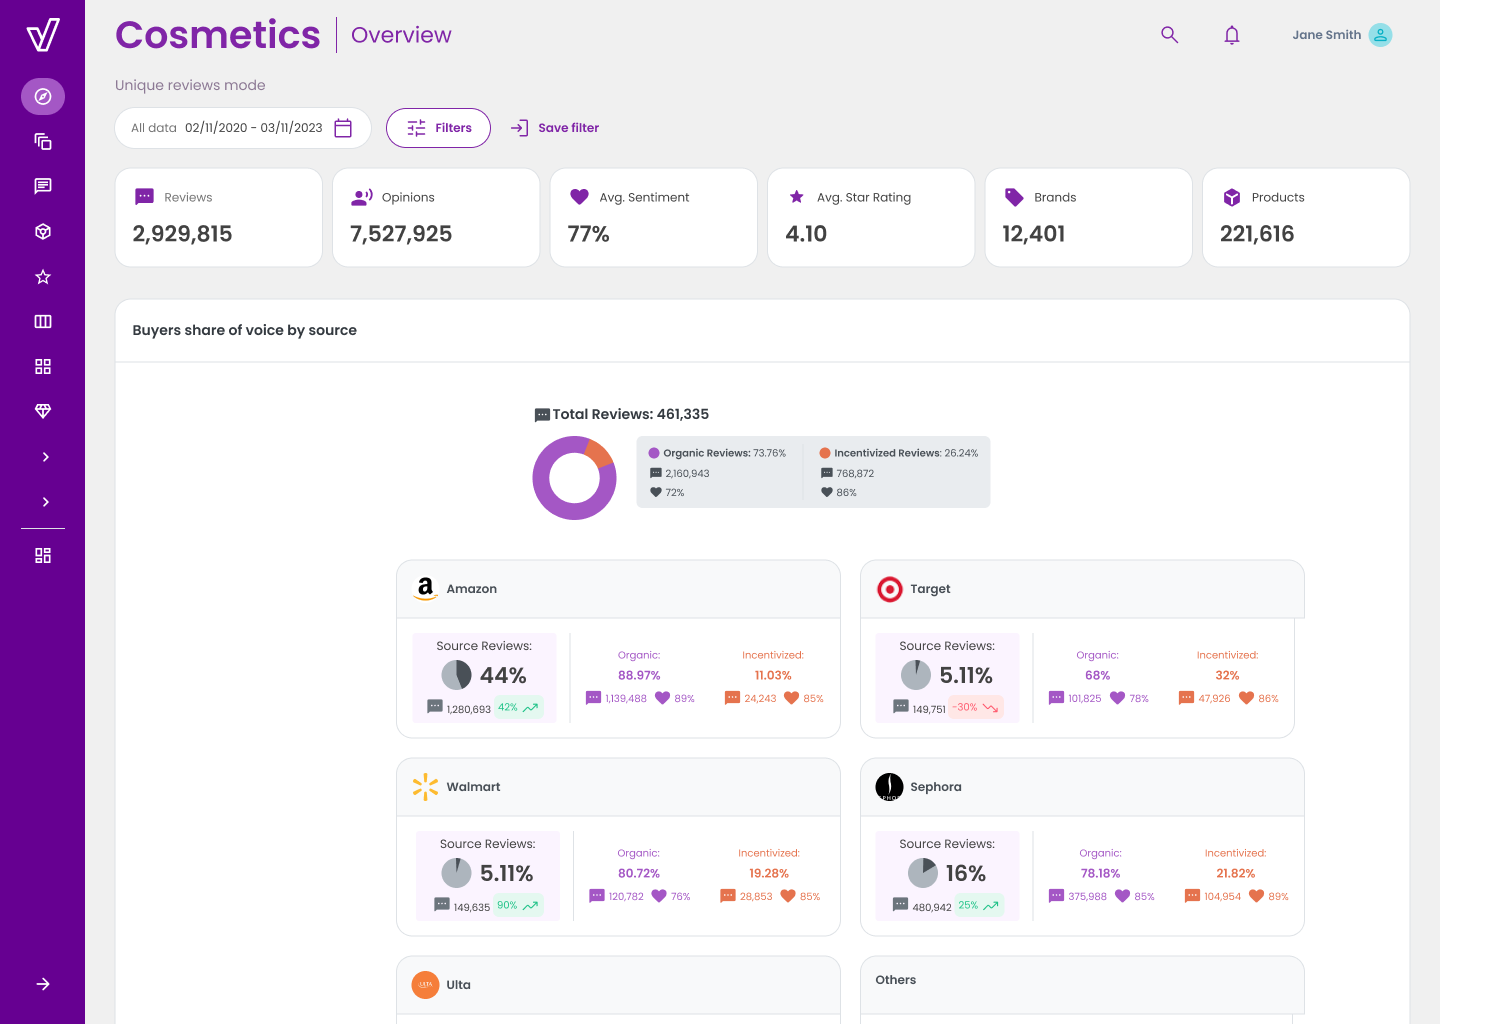Click Amazon organic 88.97% value
Image resolution: width=1512 pixels, height=1024 pixels.
pyautogui.click(x=639, y=676)
